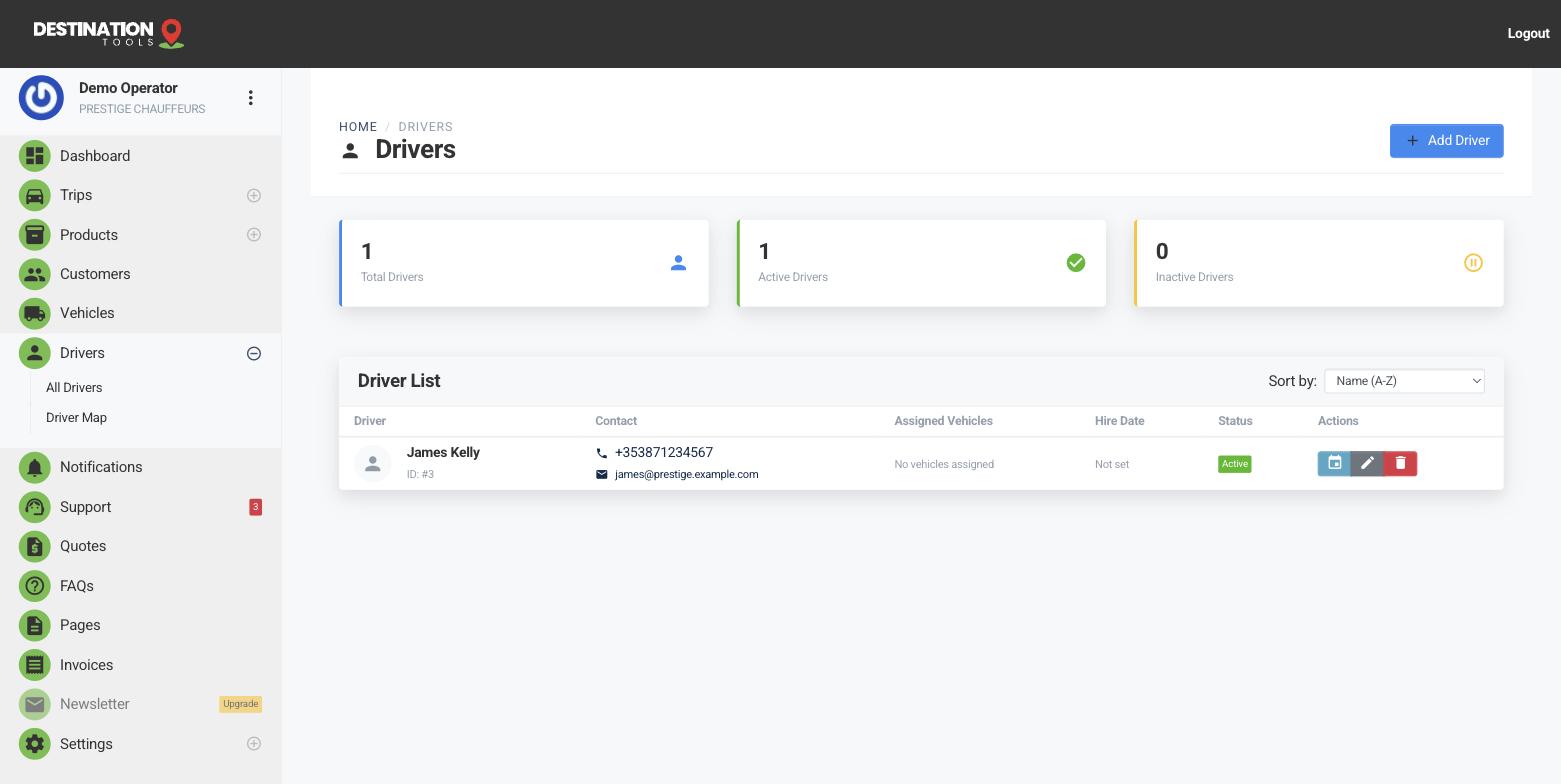Open the Dashboard menu item
The image size is (1561, 784).
140,156
